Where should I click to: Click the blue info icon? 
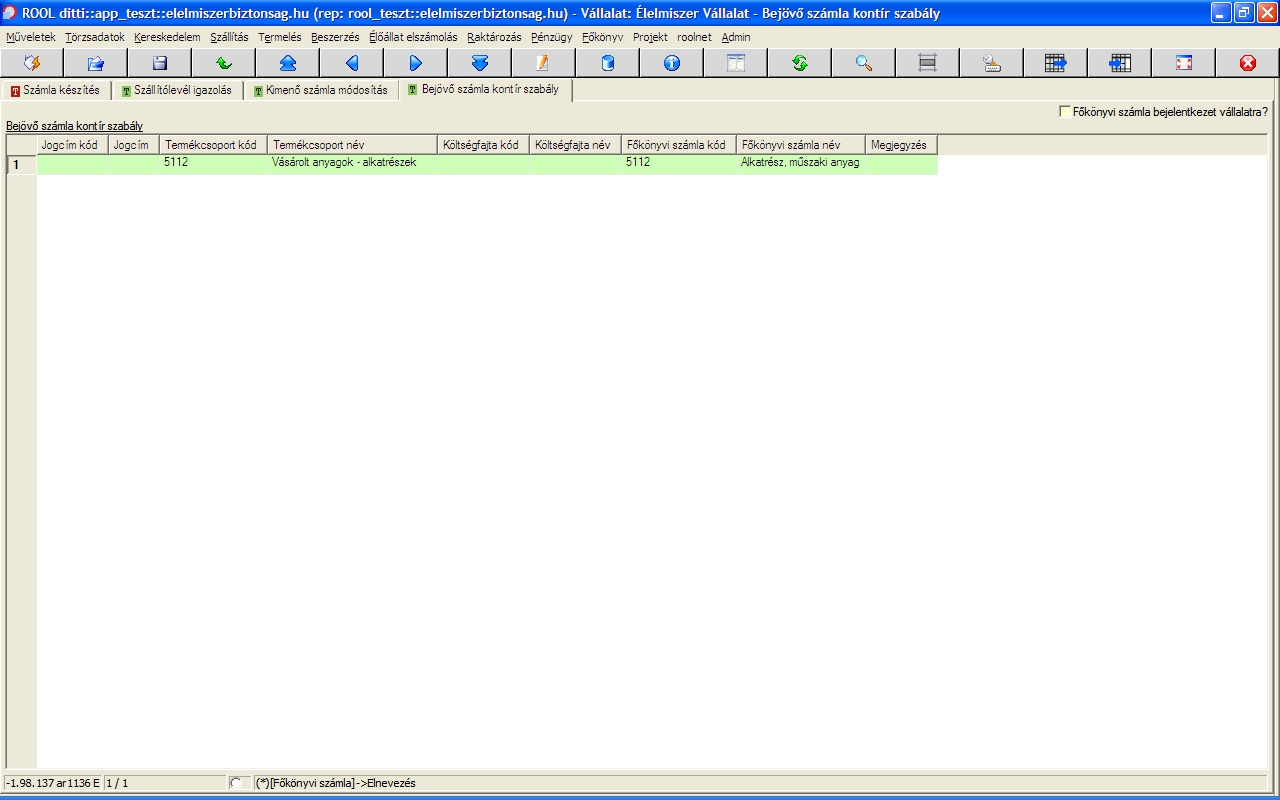(671, 63)
